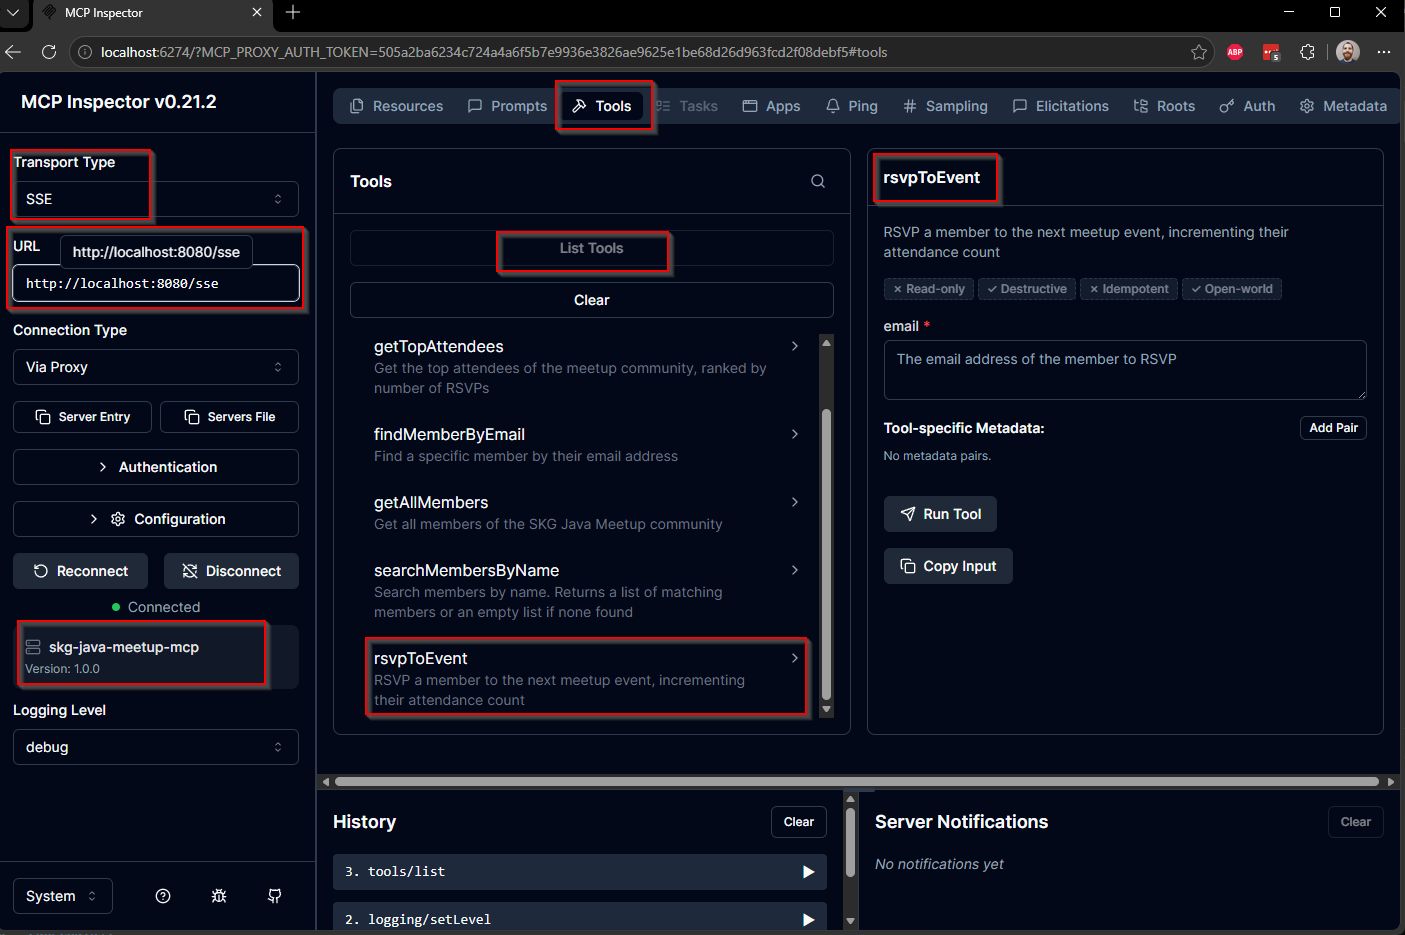Click the Reconnect button
Screen dimensions: 1405x935
click(x=81, y=571)
